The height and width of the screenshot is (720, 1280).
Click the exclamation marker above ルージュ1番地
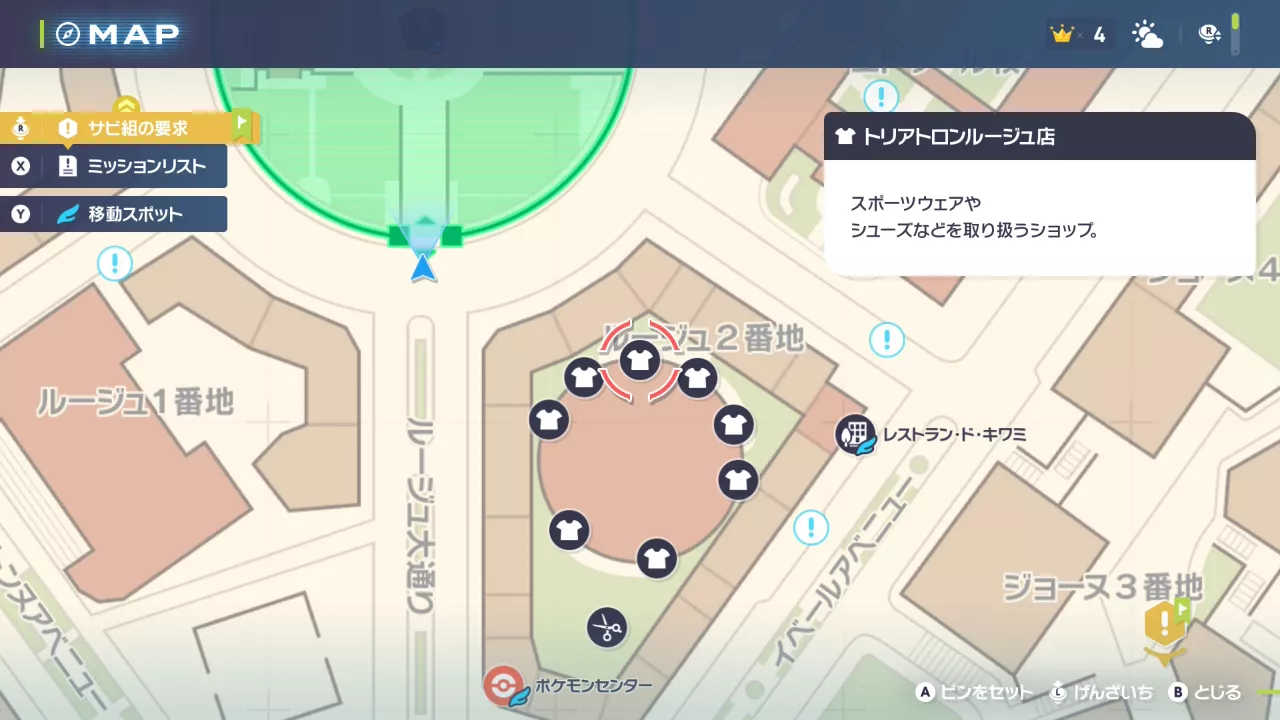(x=115, y=263)
